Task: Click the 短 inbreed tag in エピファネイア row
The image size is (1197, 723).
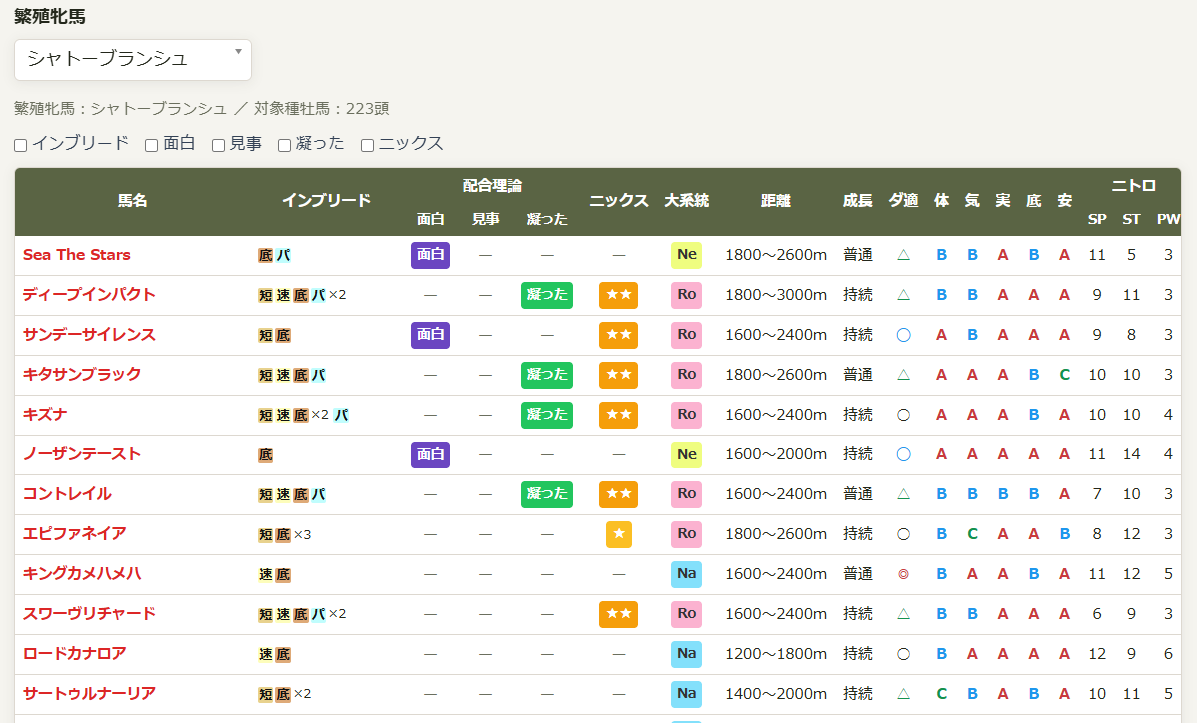Action: (x=266, y=534)
